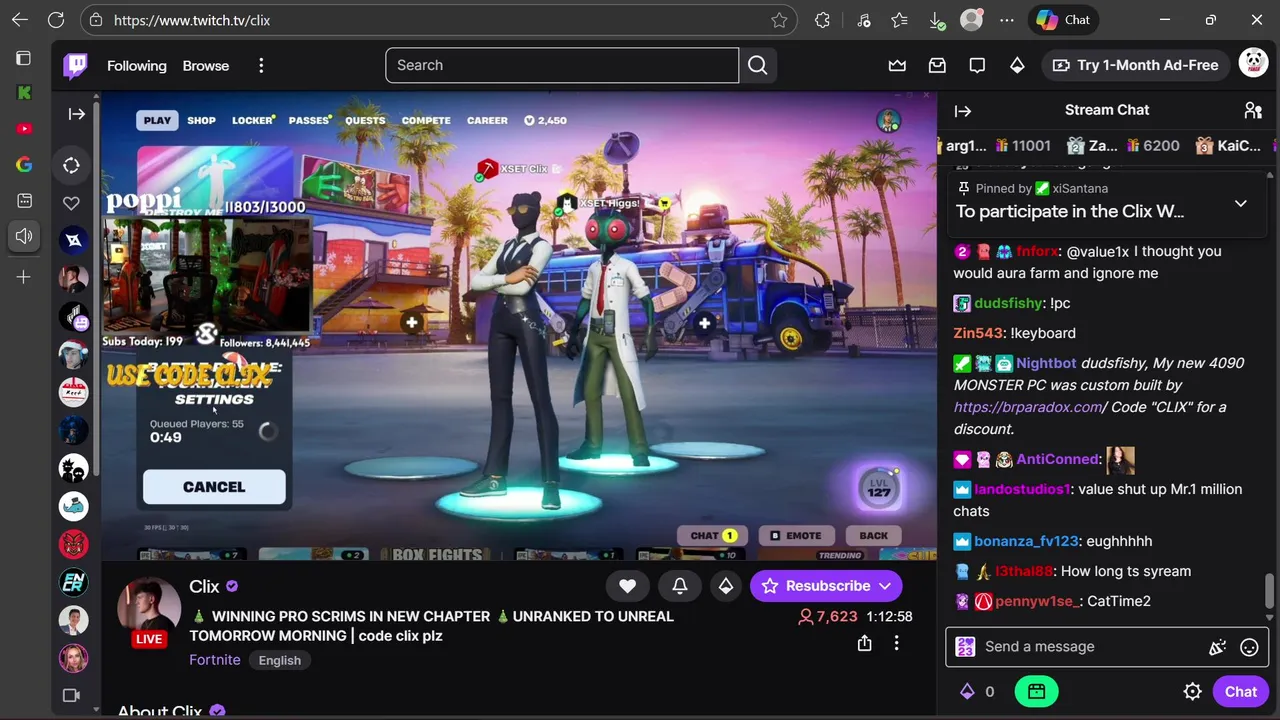1280x720 pixels.
Task: Open the panda user avatar menu
Action: (x=1253, y=64)
